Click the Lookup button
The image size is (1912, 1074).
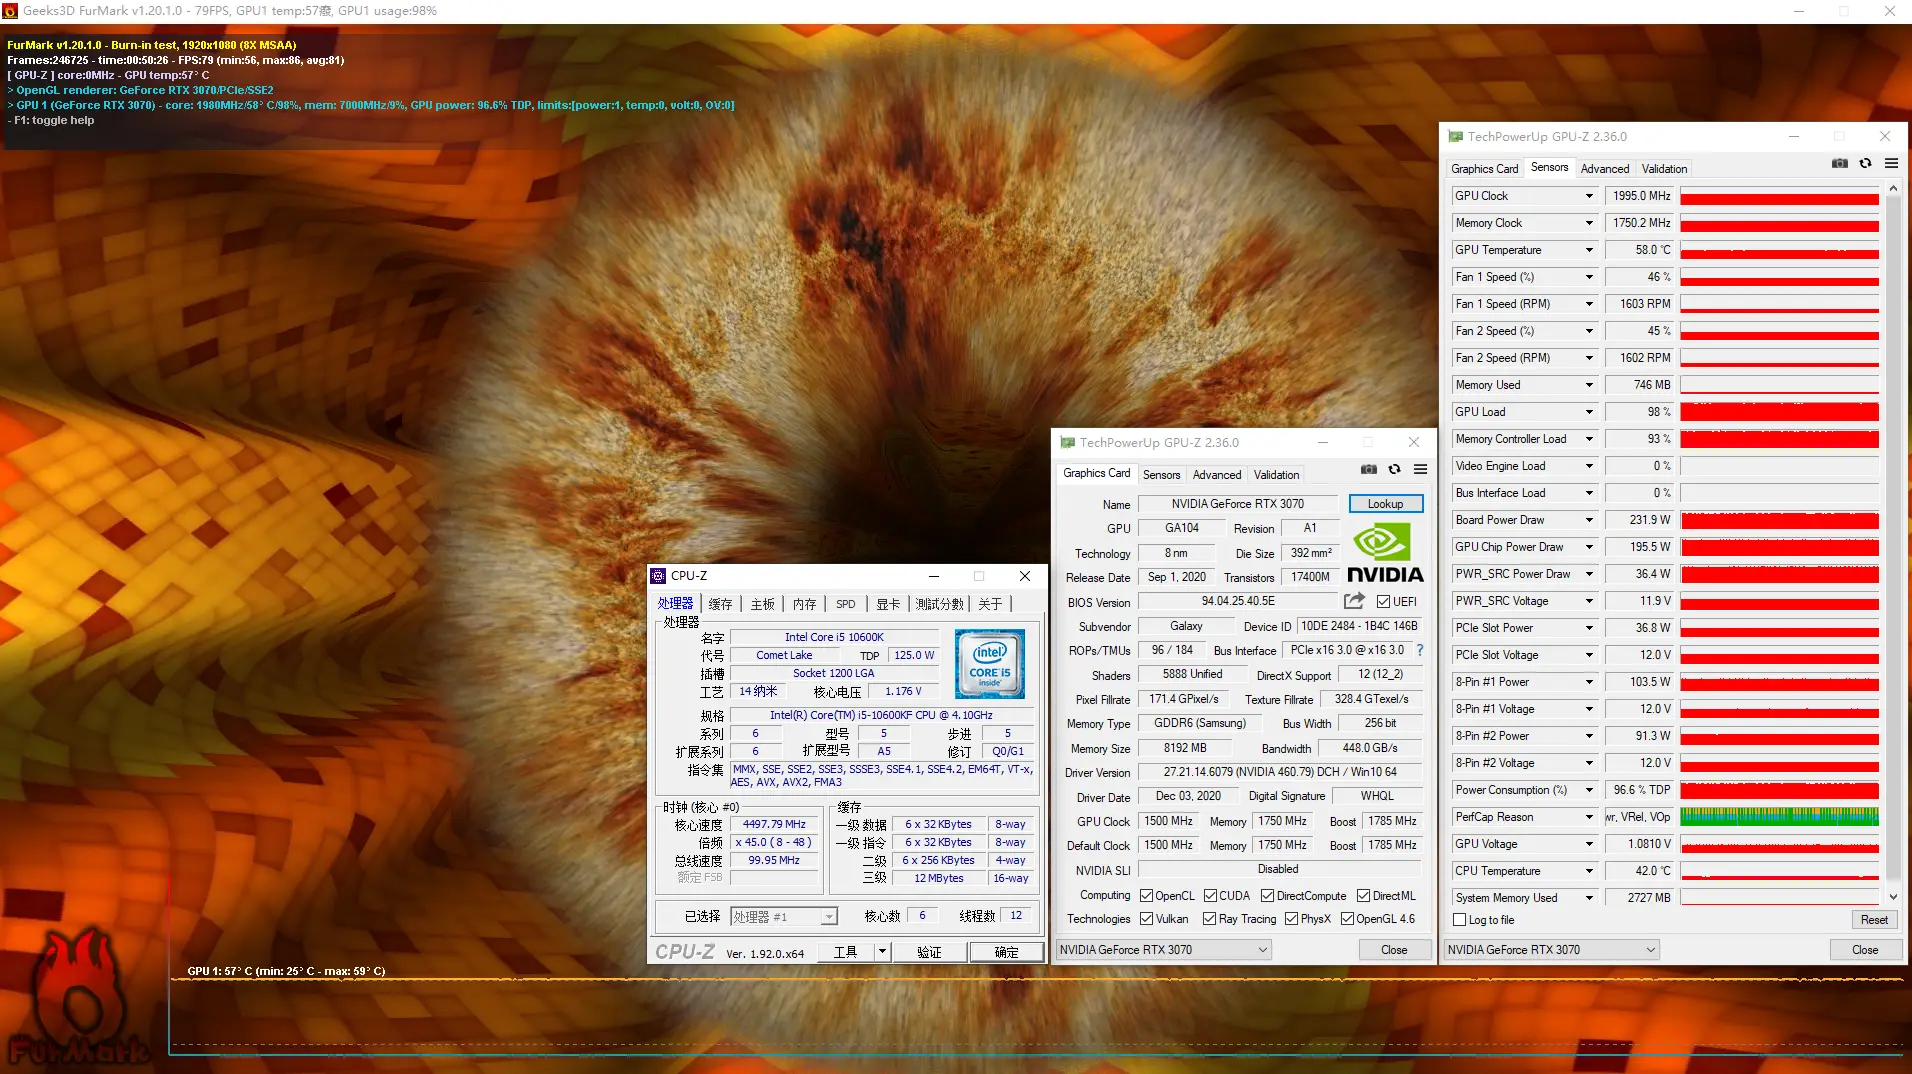1385,504
